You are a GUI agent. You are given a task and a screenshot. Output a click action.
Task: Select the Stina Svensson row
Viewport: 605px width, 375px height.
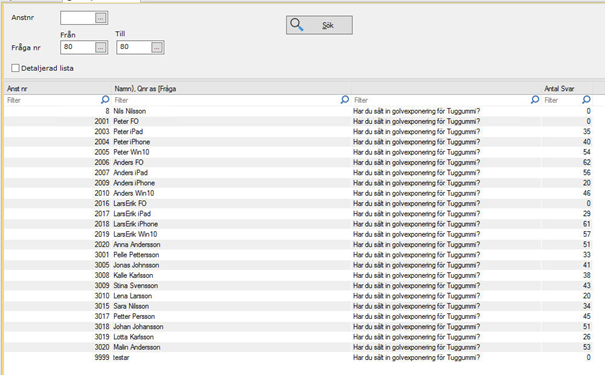(298, 285)
